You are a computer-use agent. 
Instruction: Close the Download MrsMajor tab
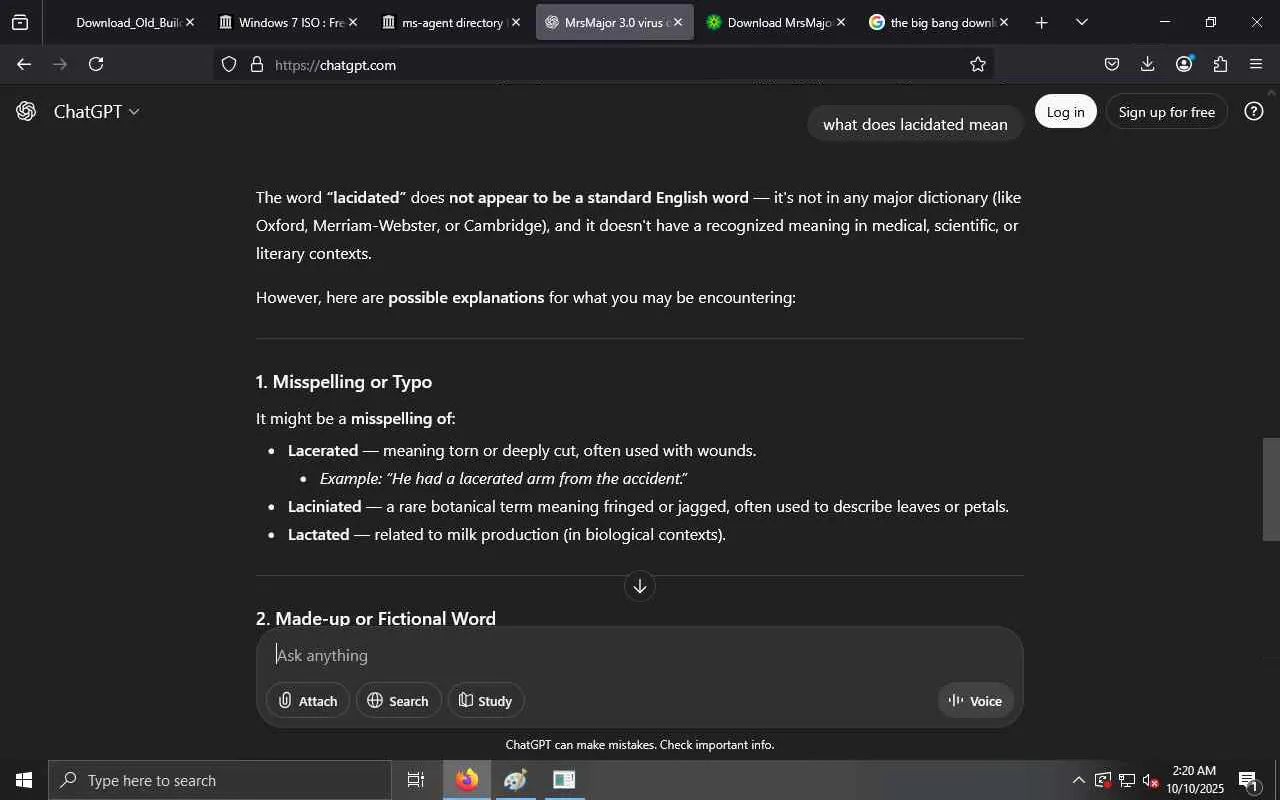841,22
